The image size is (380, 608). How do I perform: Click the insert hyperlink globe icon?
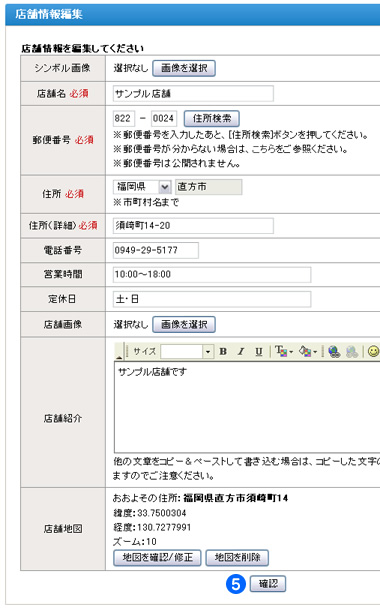tap(334, 351)
